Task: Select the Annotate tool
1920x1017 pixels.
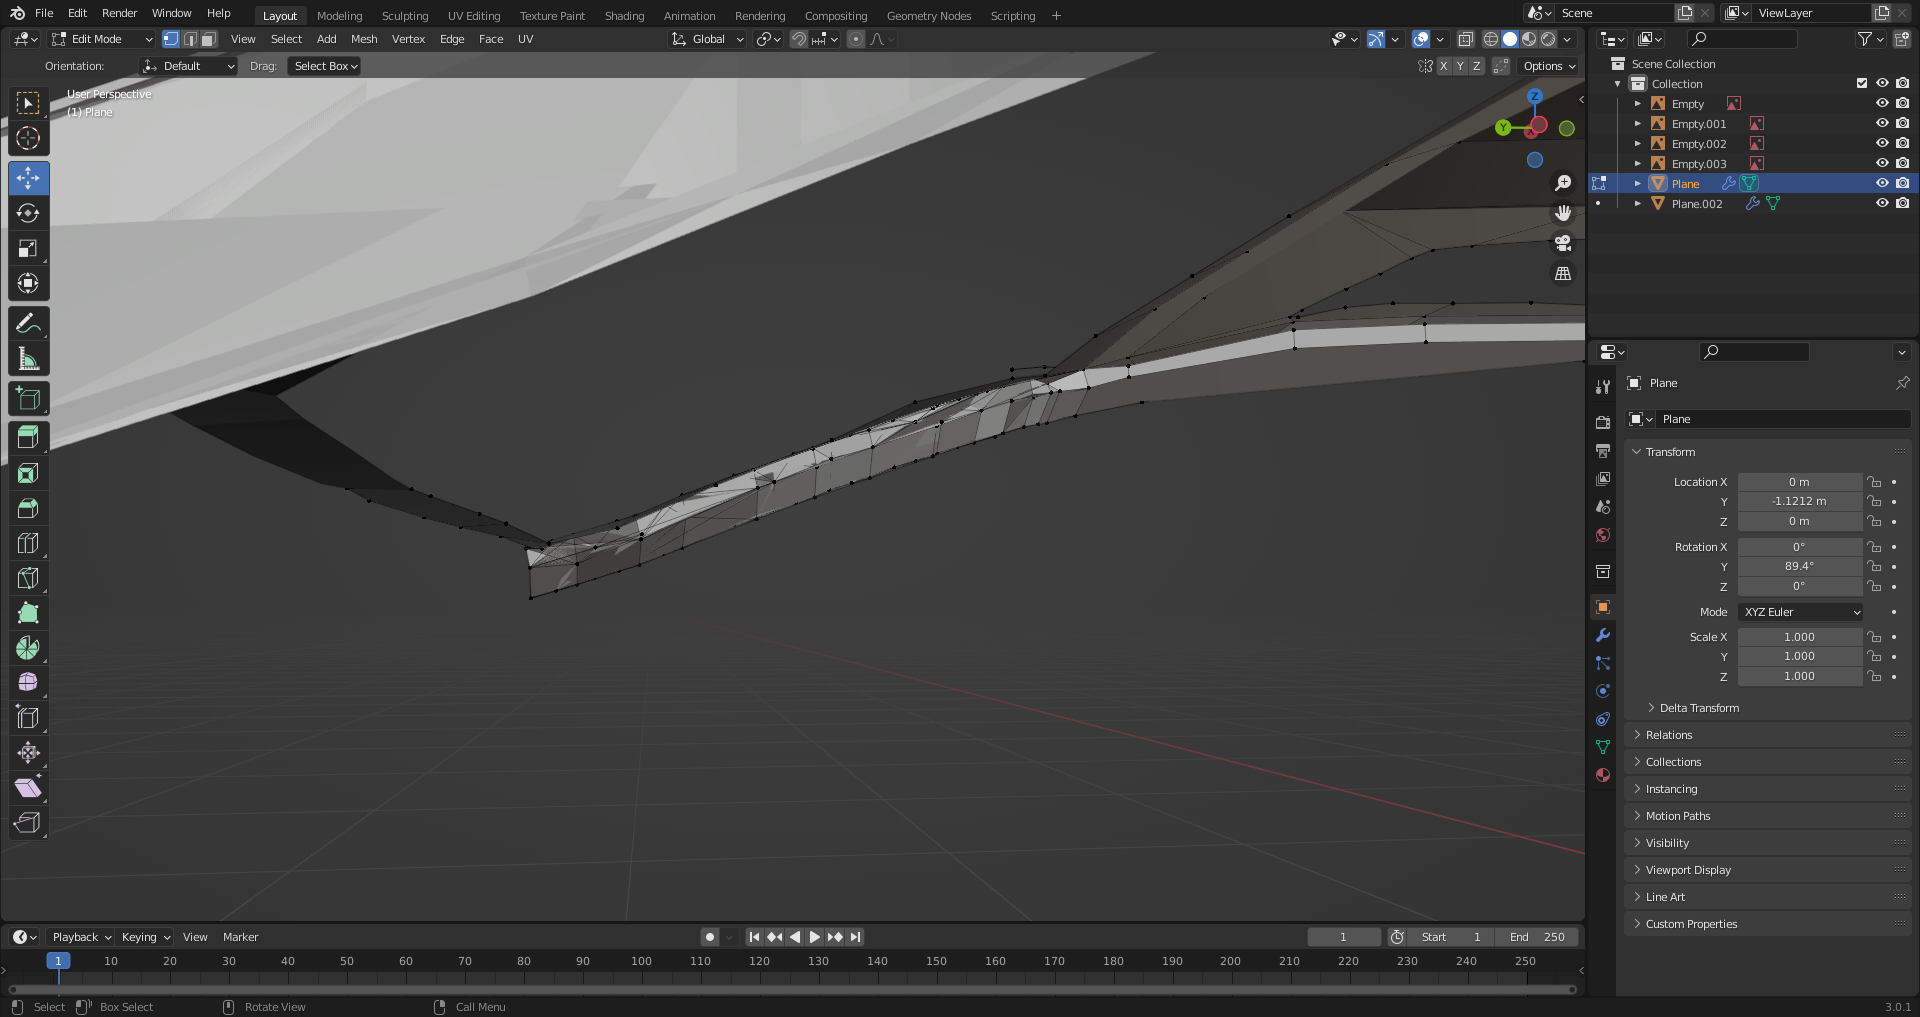Action: click(28, 323)
